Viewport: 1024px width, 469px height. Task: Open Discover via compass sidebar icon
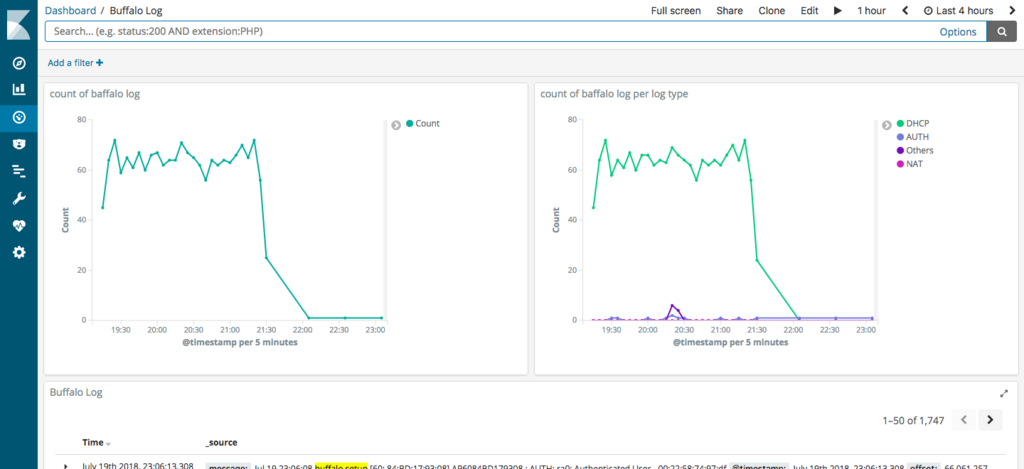click(19, 63)
